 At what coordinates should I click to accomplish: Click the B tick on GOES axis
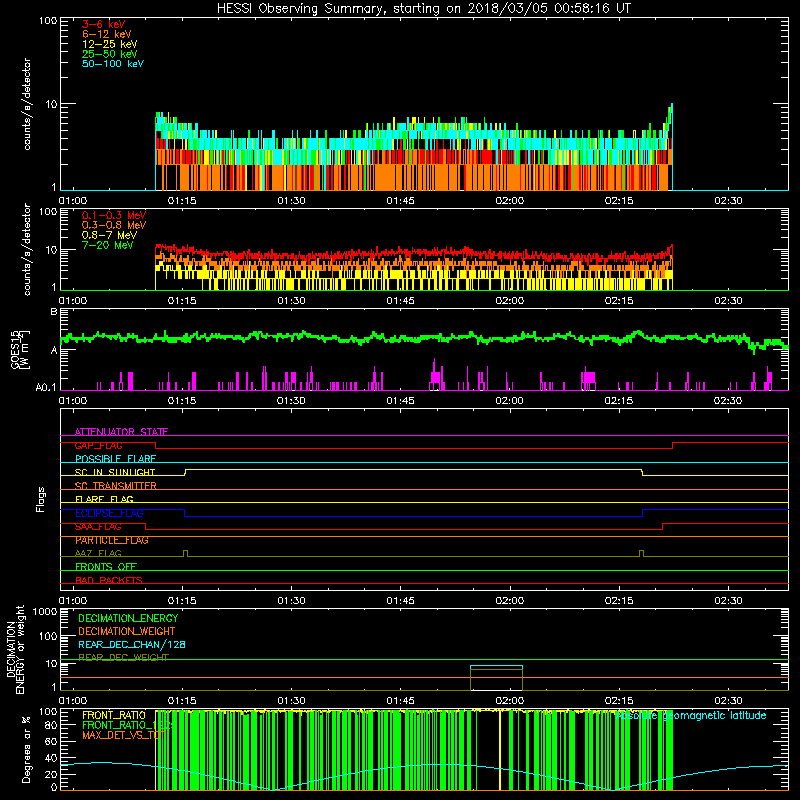click(x=54, y=312)
